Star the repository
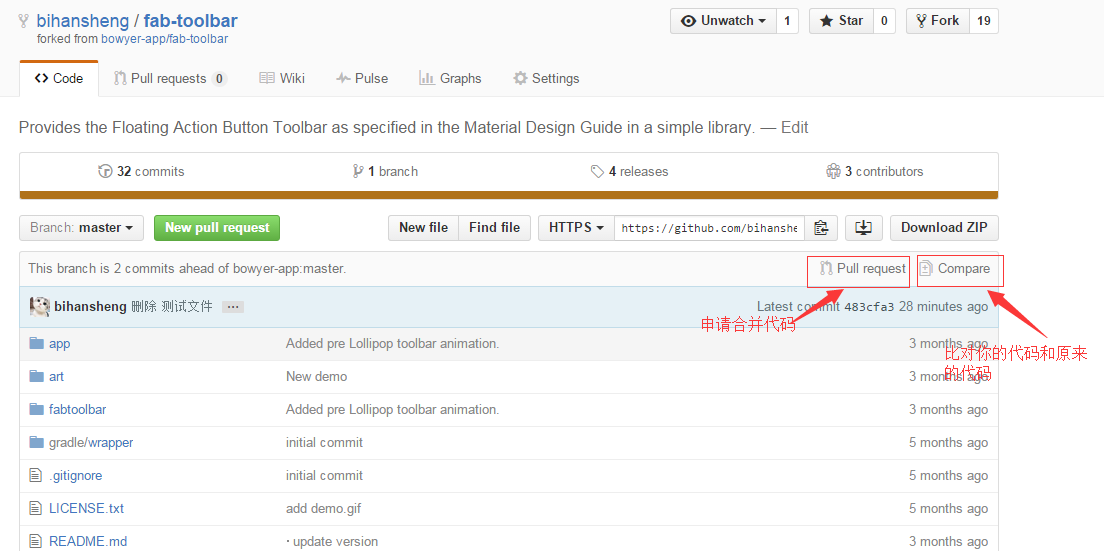 [841, 21]
